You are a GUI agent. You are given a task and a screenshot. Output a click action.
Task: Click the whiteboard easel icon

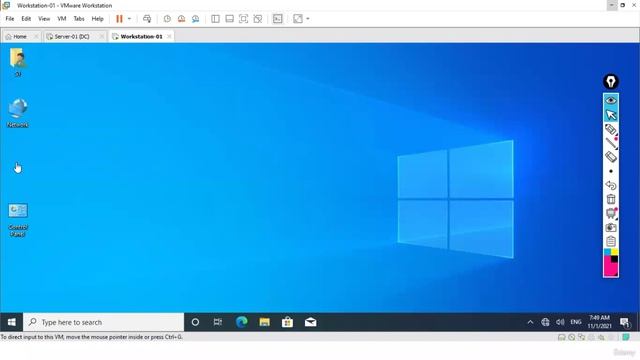pyautogui.click(x=611, y=213)
